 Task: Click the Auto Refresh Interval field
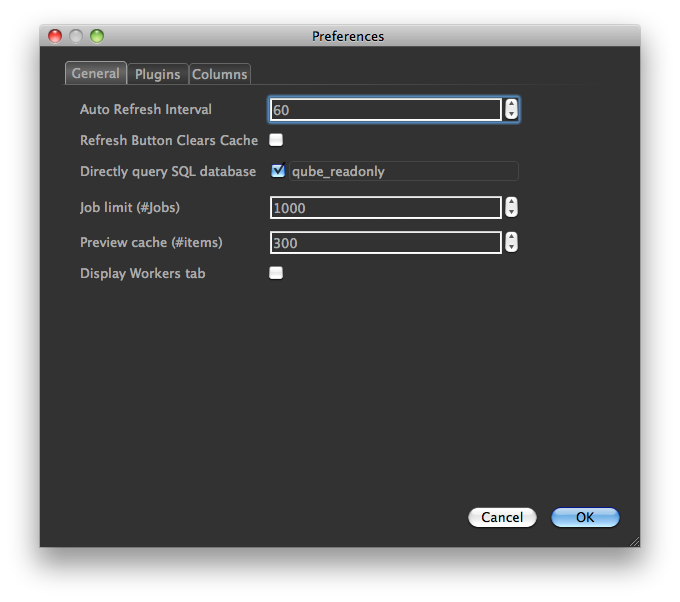(x=385, y=110)
